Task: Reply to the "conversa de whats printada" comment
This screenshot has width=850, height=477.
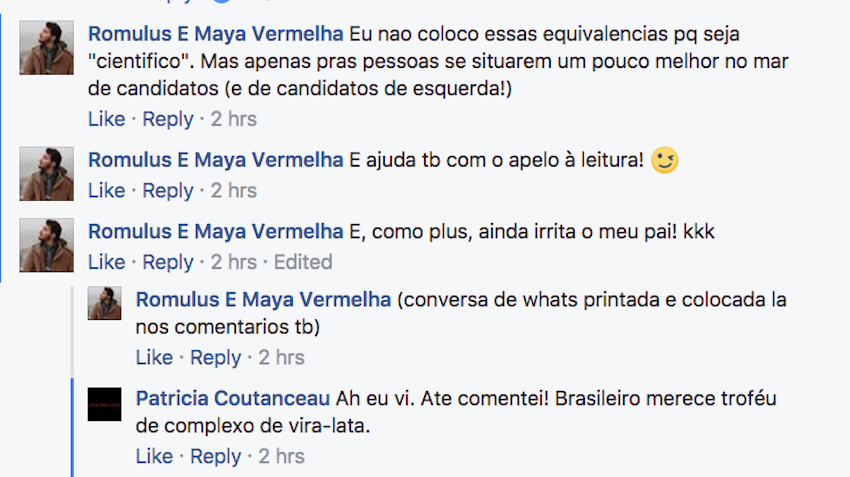Action: point(215,357)
